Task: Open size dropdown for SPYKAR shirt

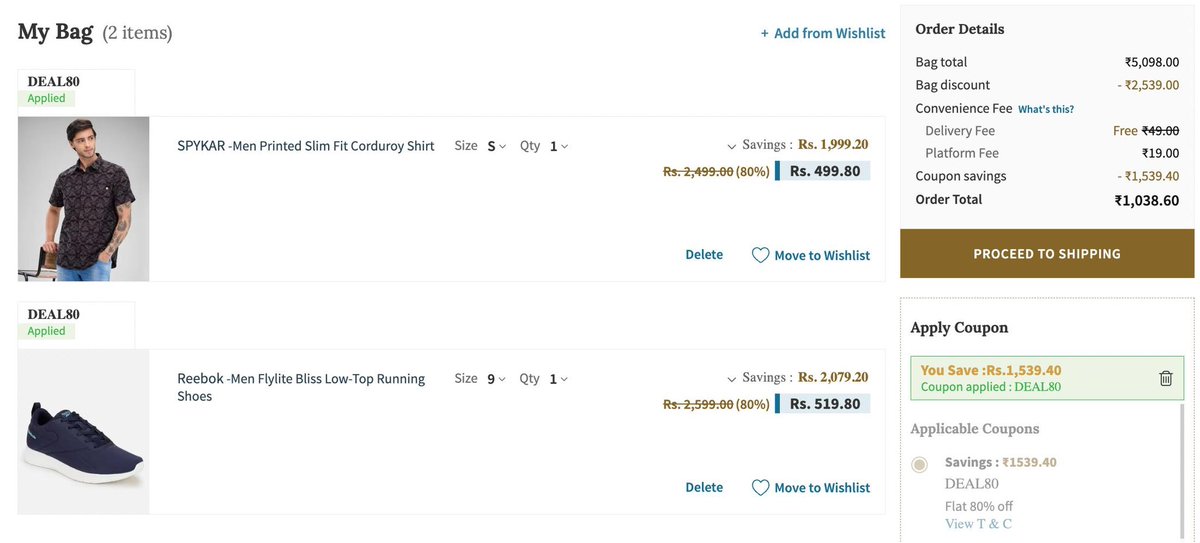Action: tap(496, 146)
